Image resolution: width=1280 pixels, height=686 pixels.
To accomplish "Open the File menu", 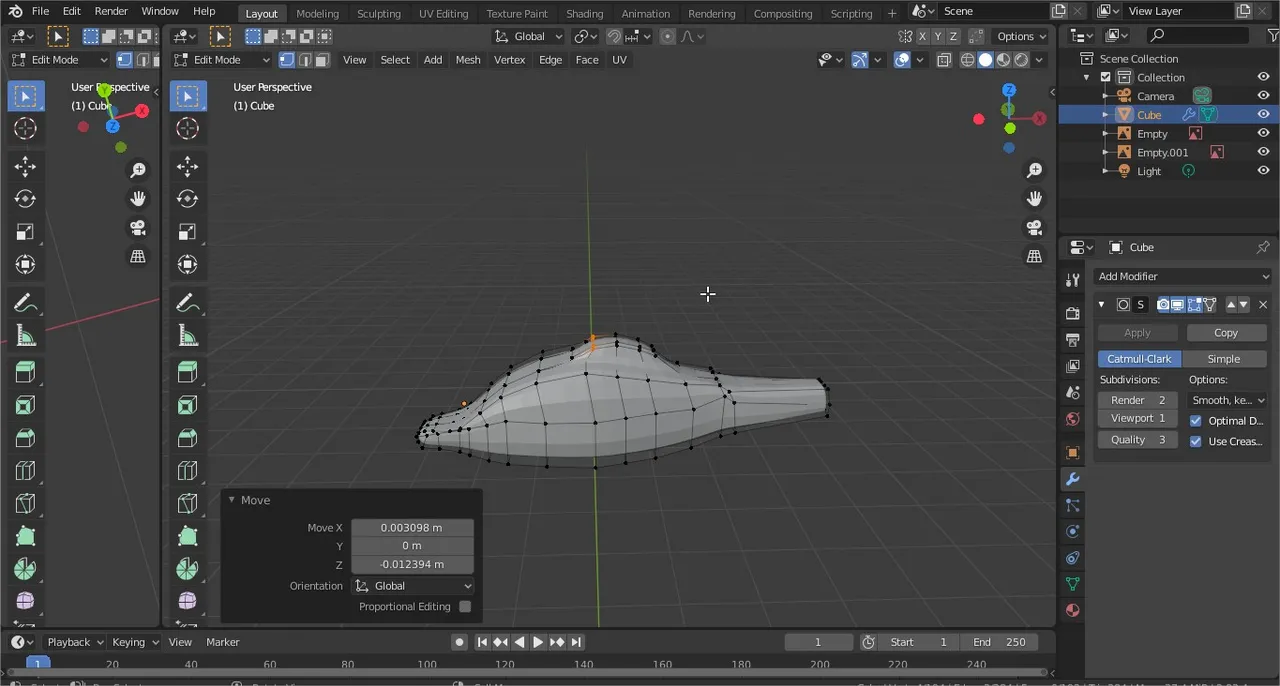I will click(40, 11).
